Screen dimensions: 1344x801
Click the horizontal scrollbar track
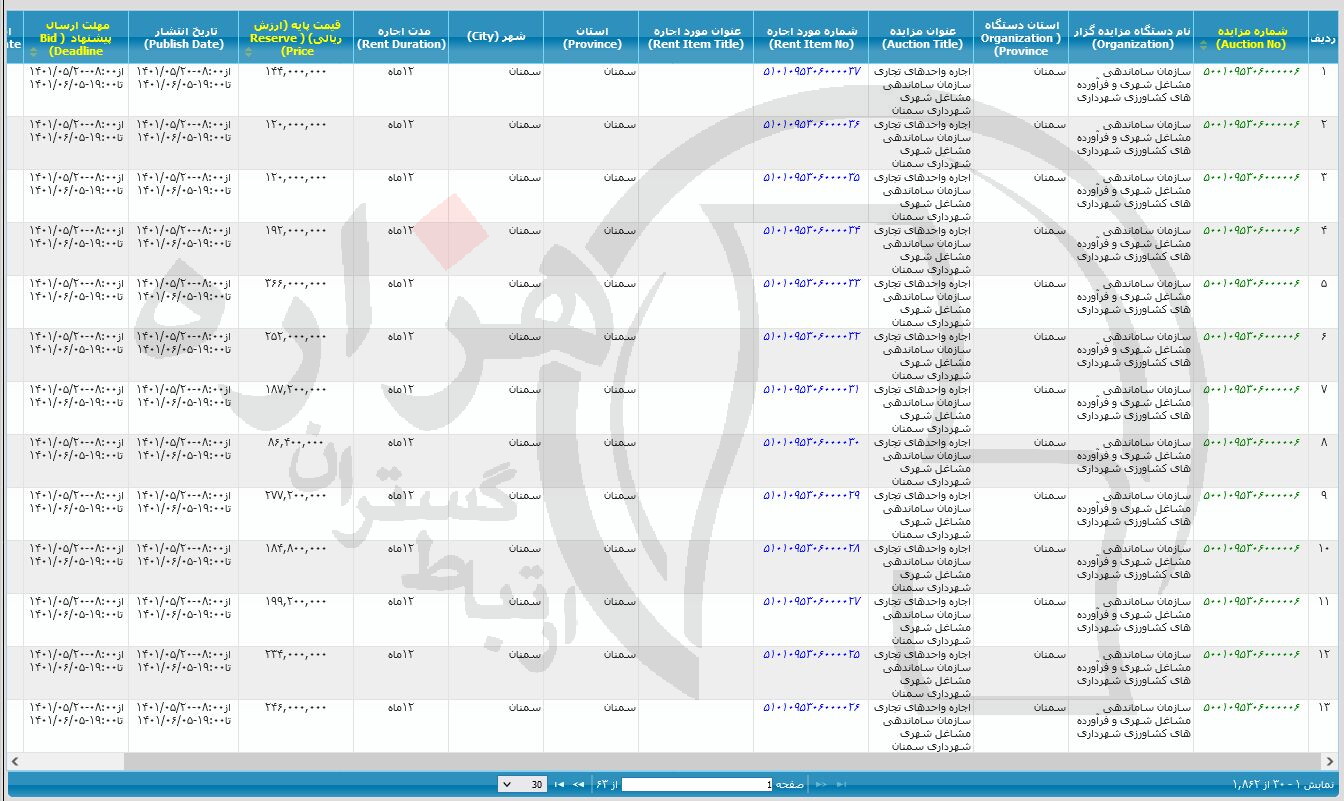coord(673,762)
